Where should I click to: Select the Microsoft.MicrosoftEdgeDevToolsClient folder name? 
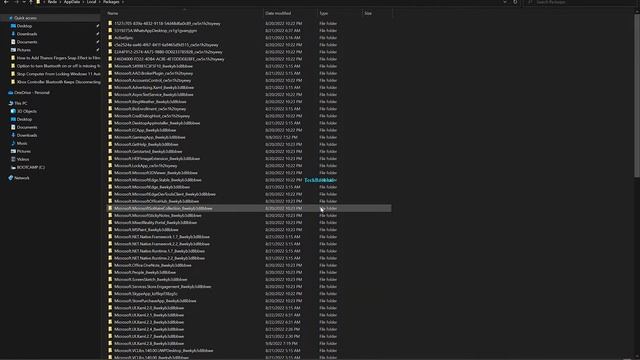pyautogui.click(x=164, y=194)
